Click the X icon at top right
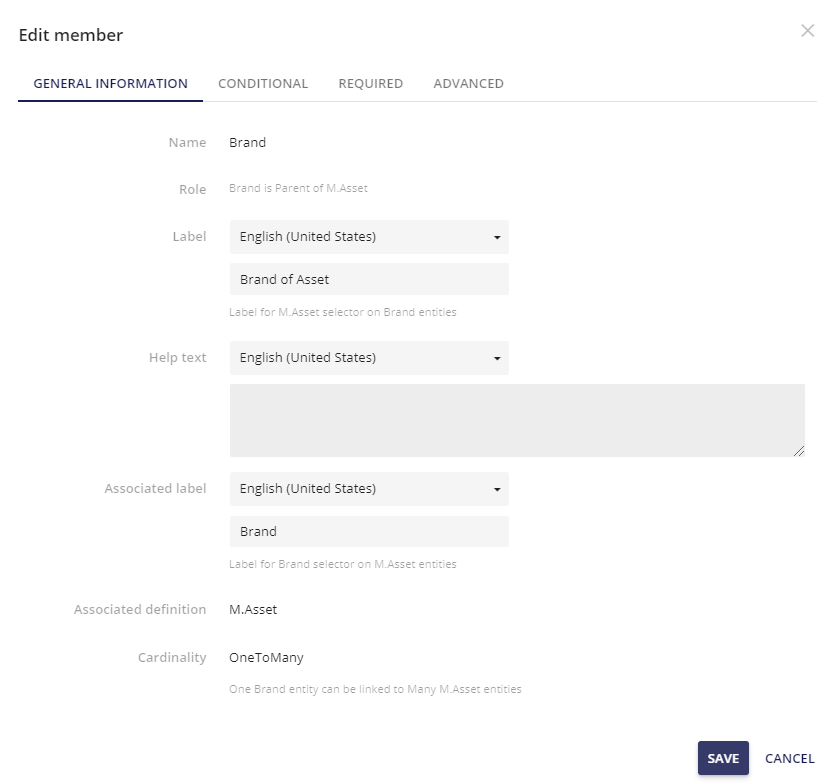Screen dimensions: 834x784 tap(808, 31)
